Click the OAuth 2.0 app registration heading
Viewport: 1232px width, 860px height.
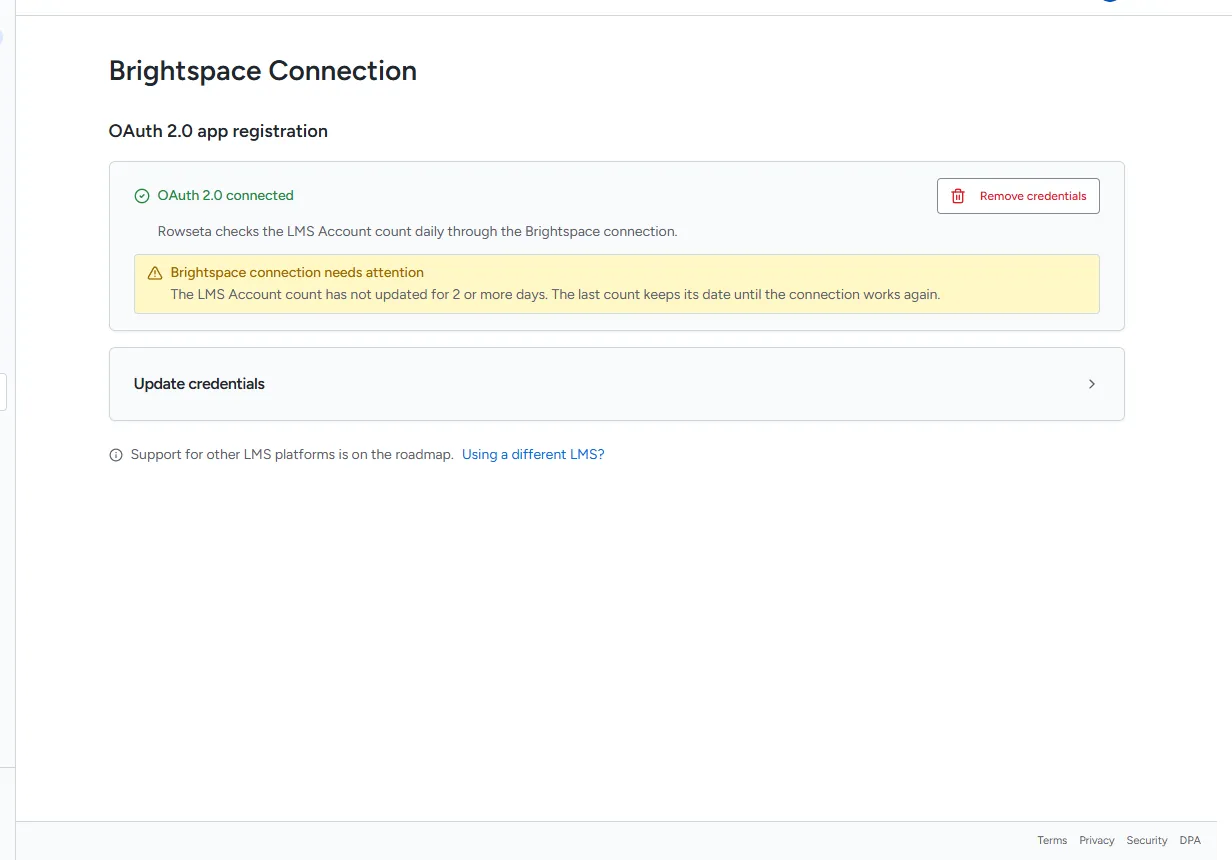[x=218, y=131]
